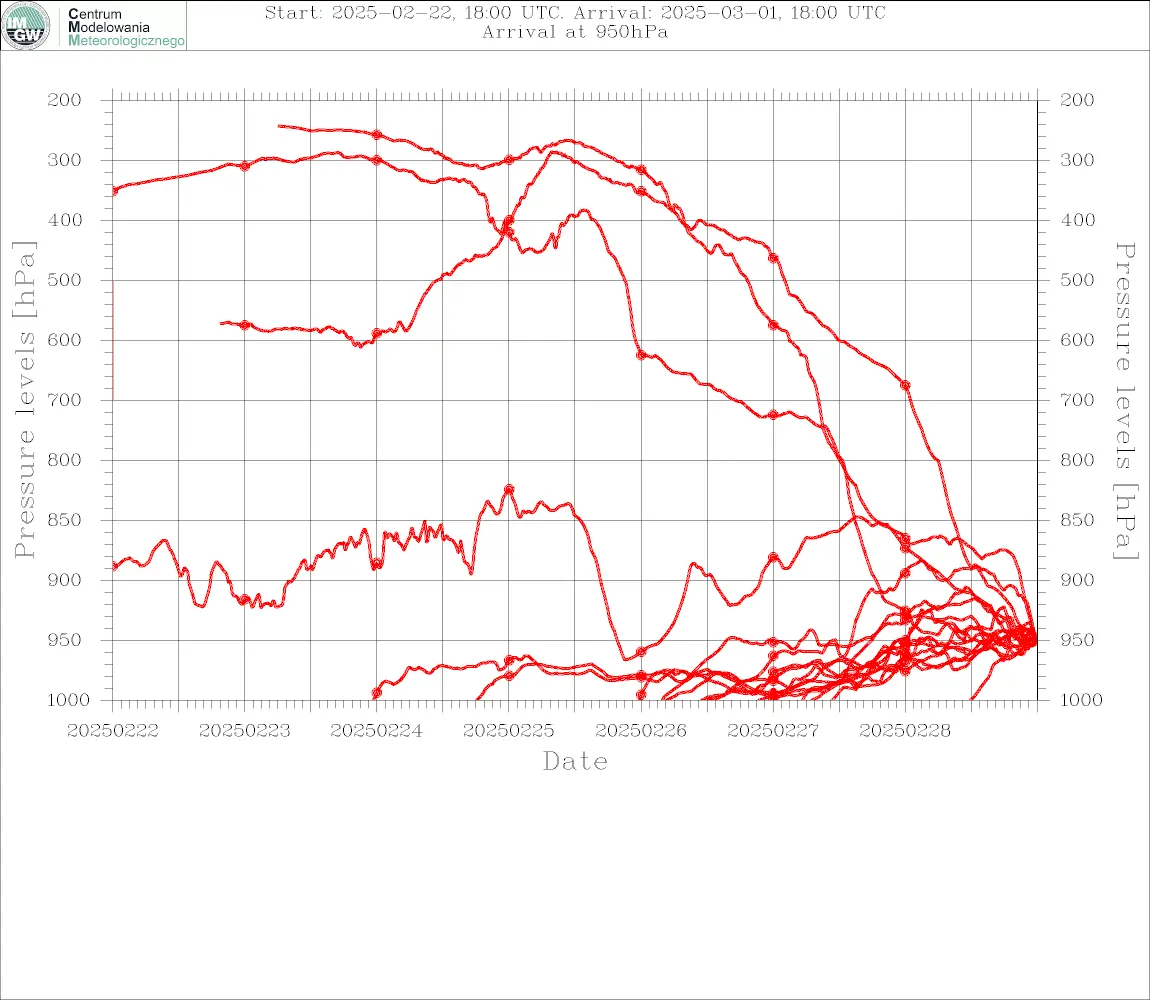
Task: Click date tick label 20250224
Action: coord(376,731)
